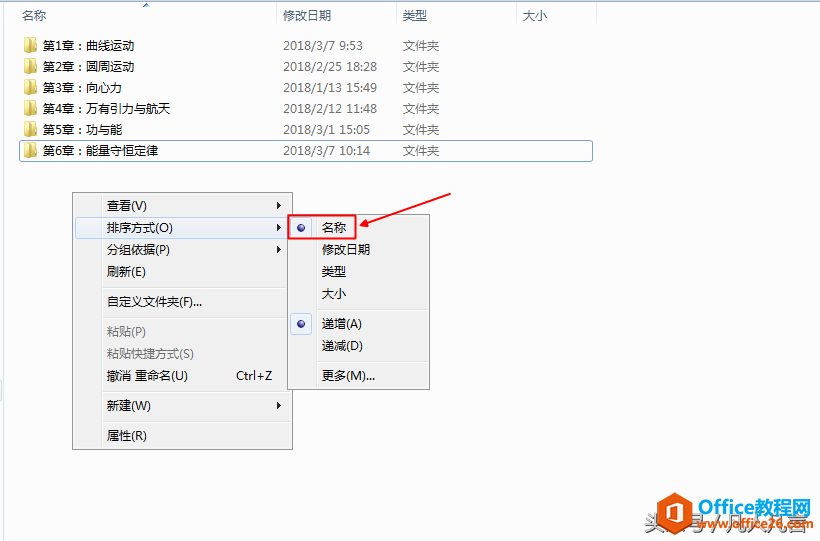The height and width of the screenshot is (541, 820).
Task: Expand the 查看(V) submenu arrow
Action: click(x=279, y=206)
